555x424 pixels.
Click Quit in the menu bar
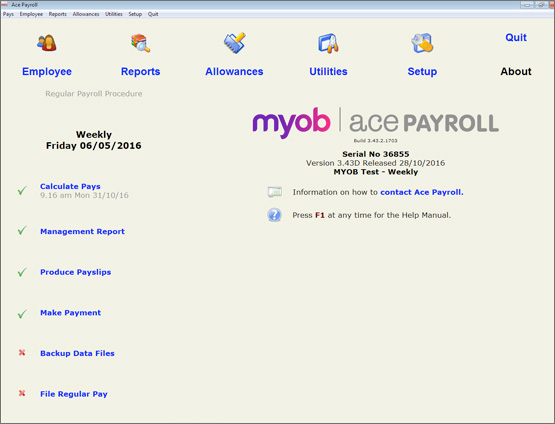click(x=153, y=14)
